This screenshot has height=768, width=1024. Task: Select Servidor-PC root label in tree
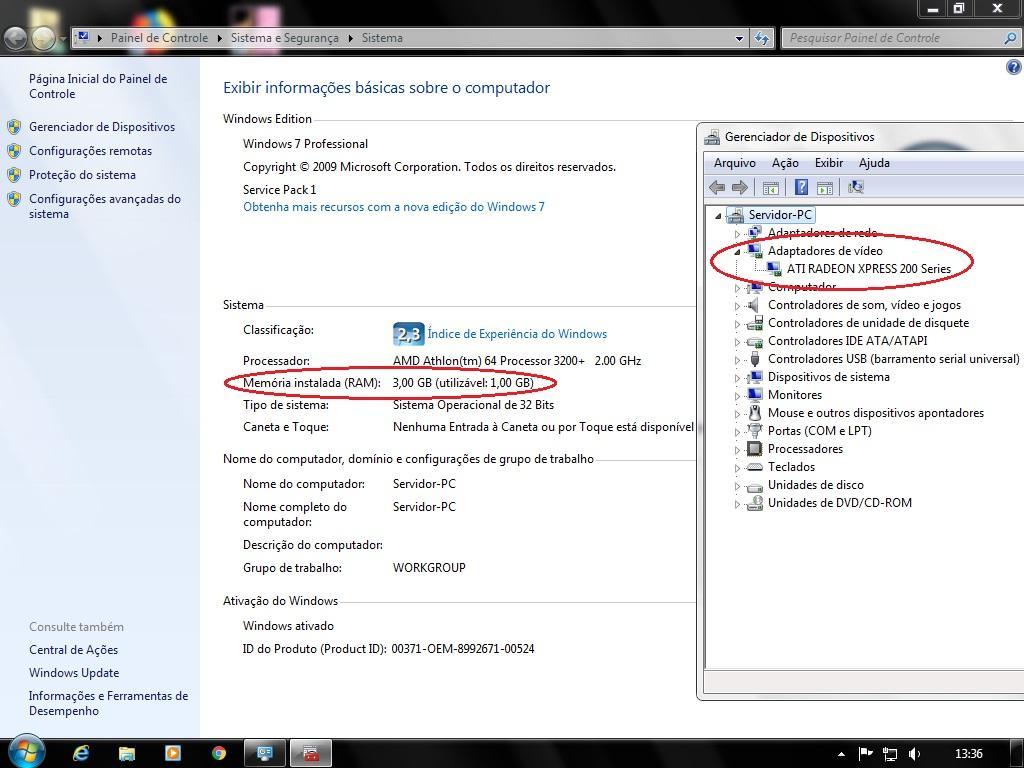[780, 215]
